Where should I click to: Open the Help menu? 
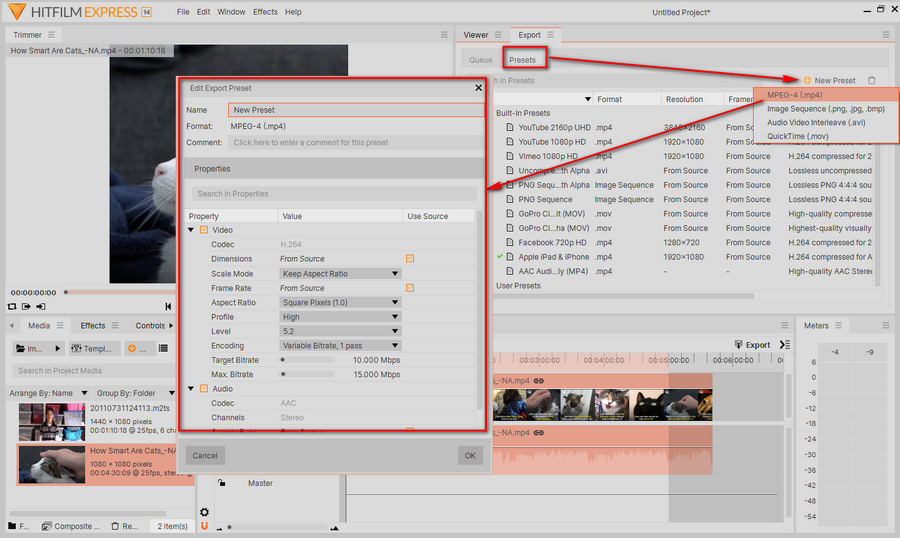tap(293, 12)
